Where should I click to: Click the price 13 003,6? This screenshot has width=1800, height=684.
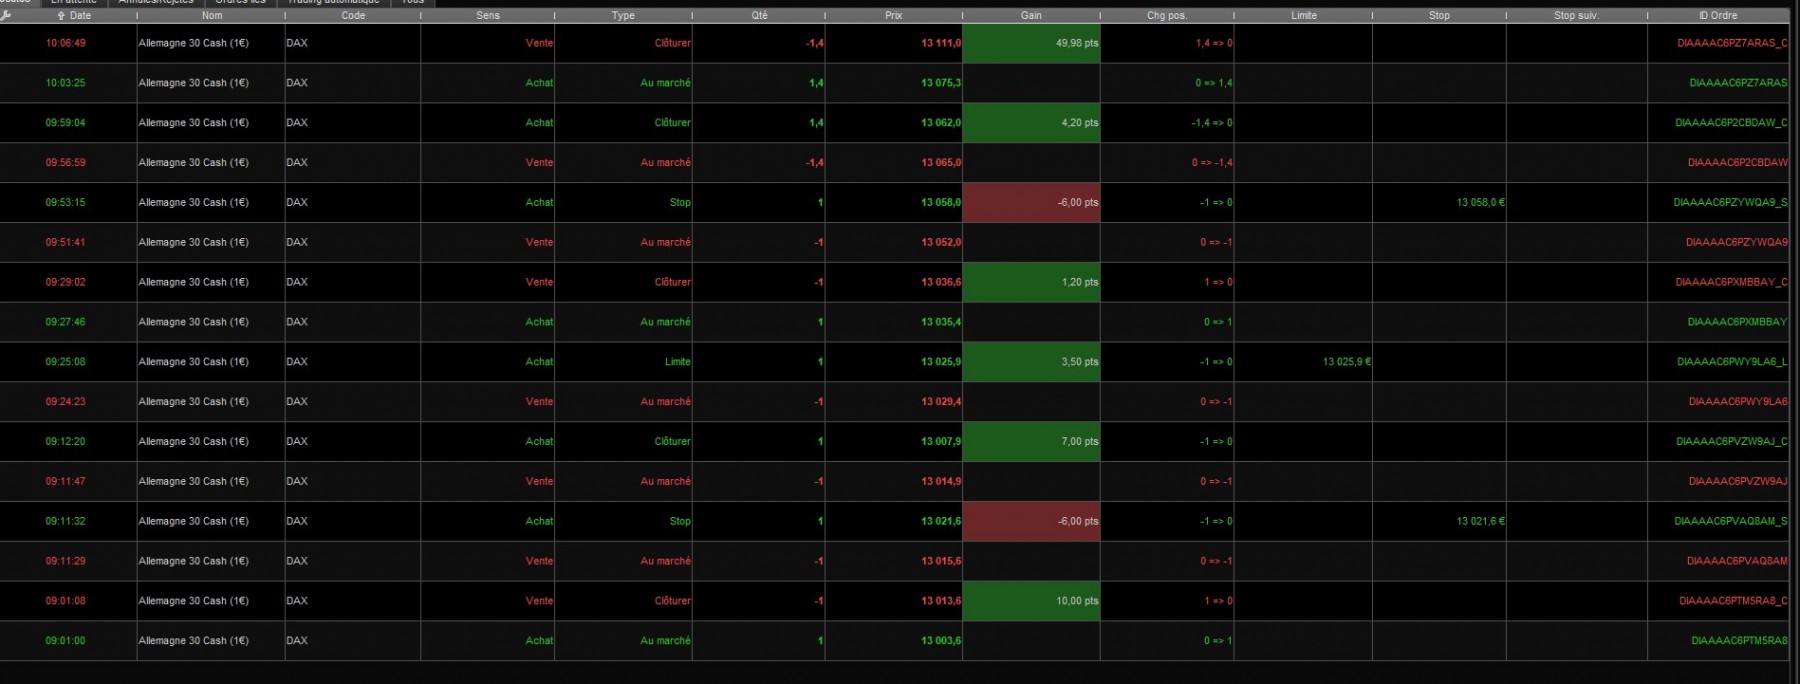click(941, 641)
